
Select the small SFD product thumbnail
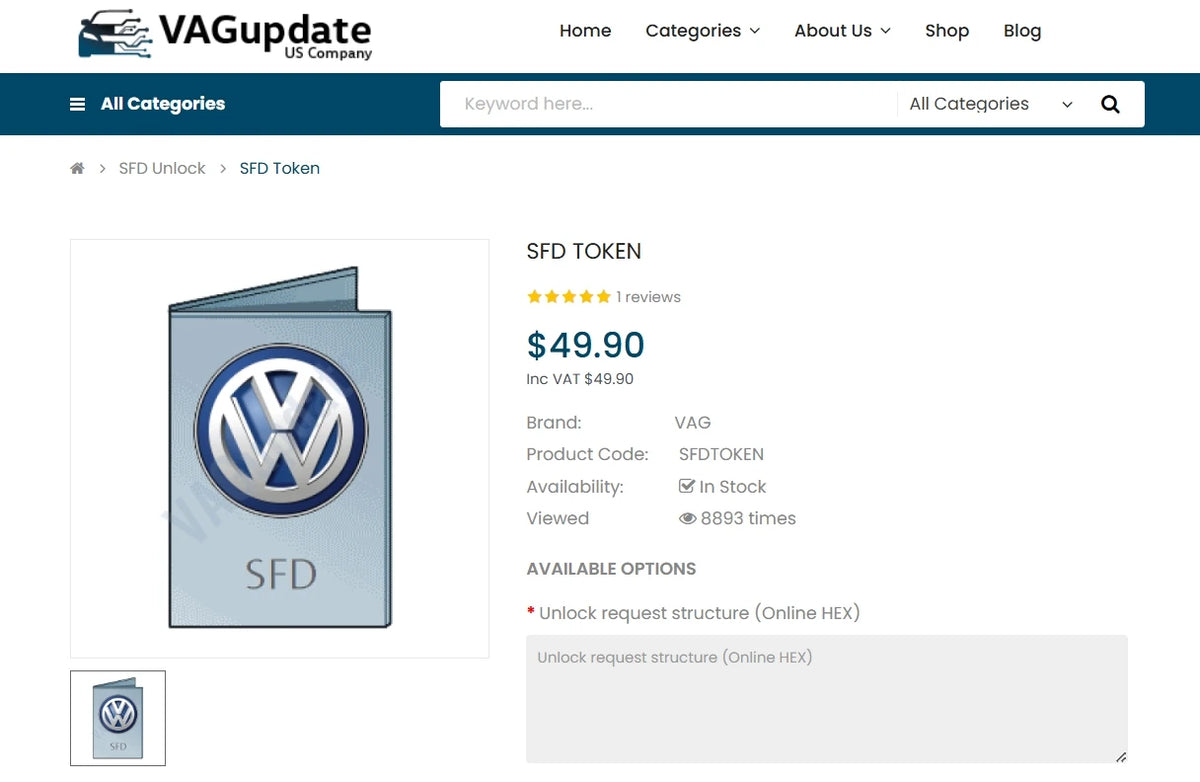click(118, 718)
